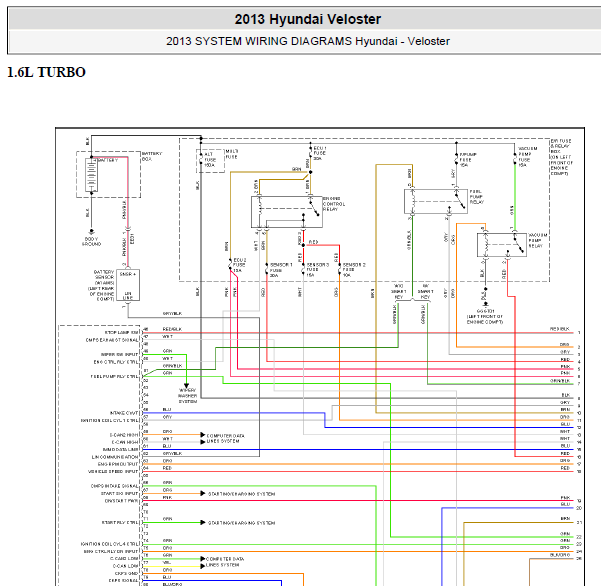Click the 'C-CAN HIGH' pin label
The height and width of the screenshot is (586, 601).
(125, 442)
